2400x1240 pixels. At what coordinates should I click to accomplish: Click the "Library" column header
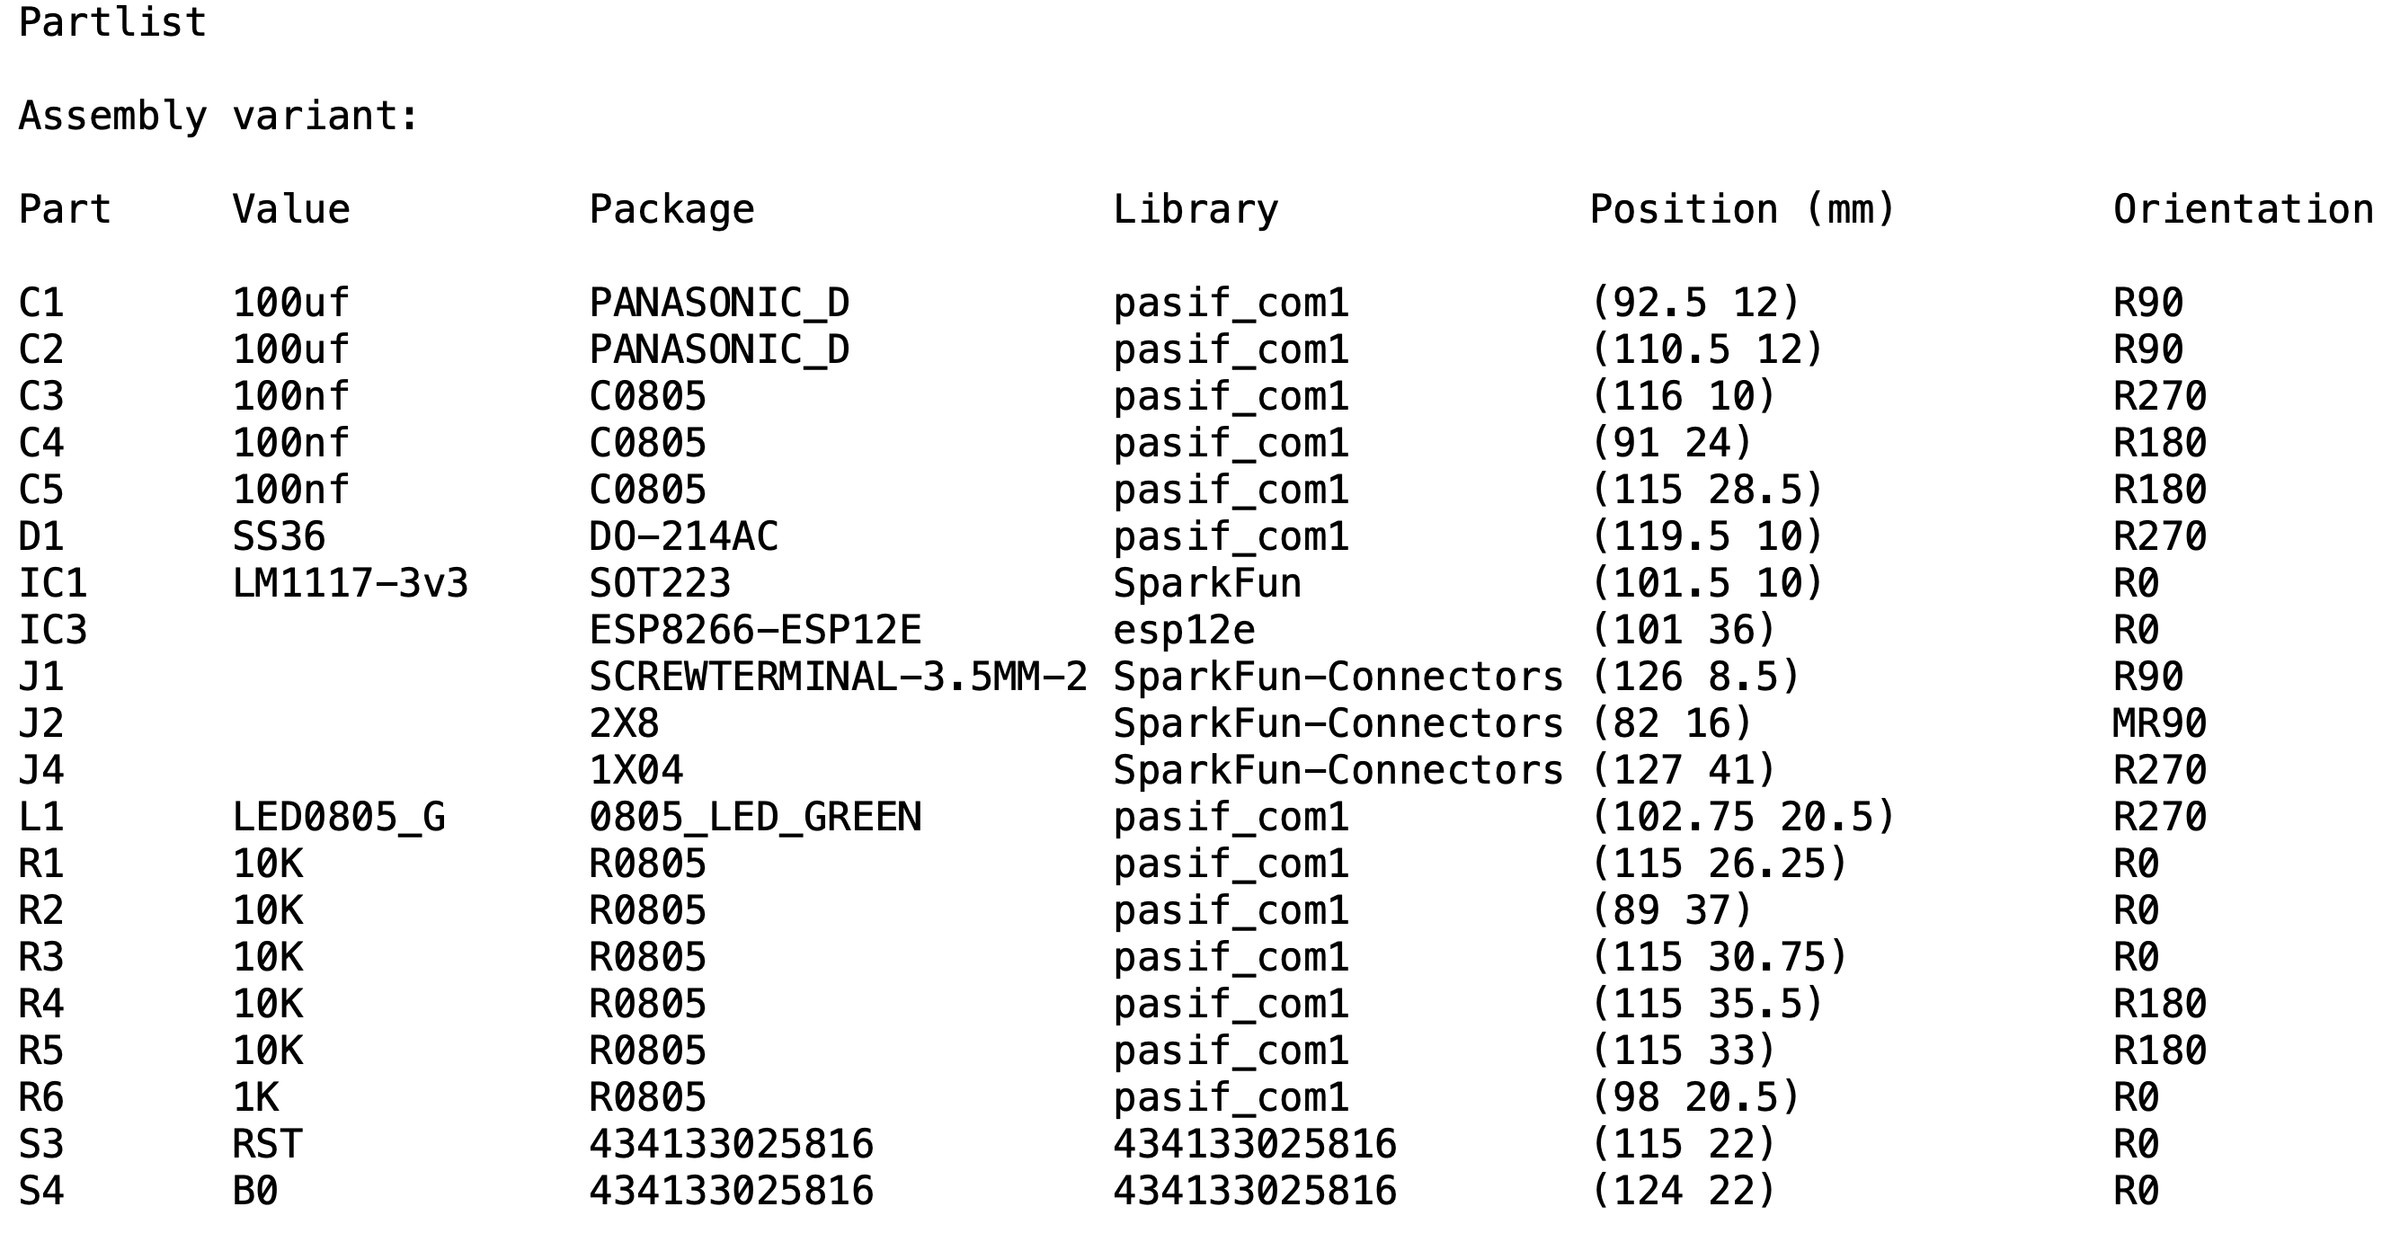[1195, 210]
